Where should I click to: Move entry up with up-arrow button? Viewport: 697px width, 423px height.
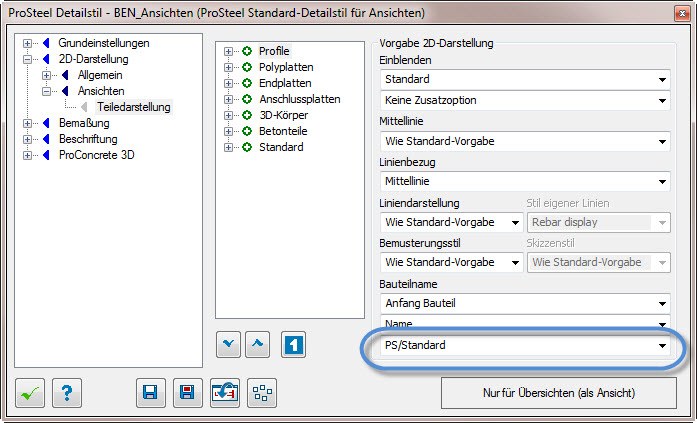click(x=257, y=344)
